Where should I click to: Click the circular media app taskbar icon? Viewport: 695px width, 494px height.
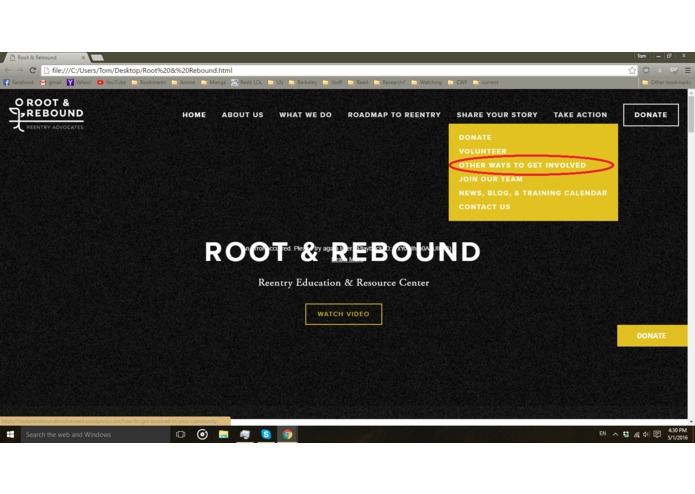point(202,435)
